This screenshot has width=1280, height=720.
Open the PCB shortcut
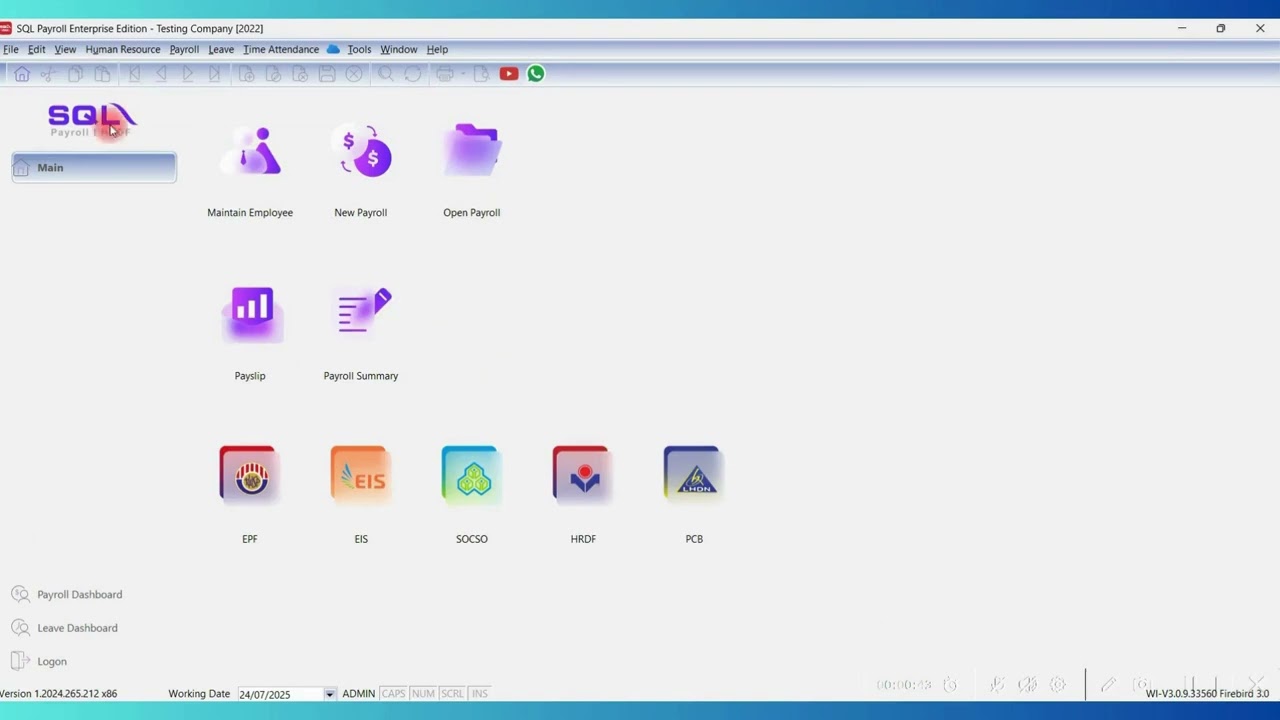[694, 495]
